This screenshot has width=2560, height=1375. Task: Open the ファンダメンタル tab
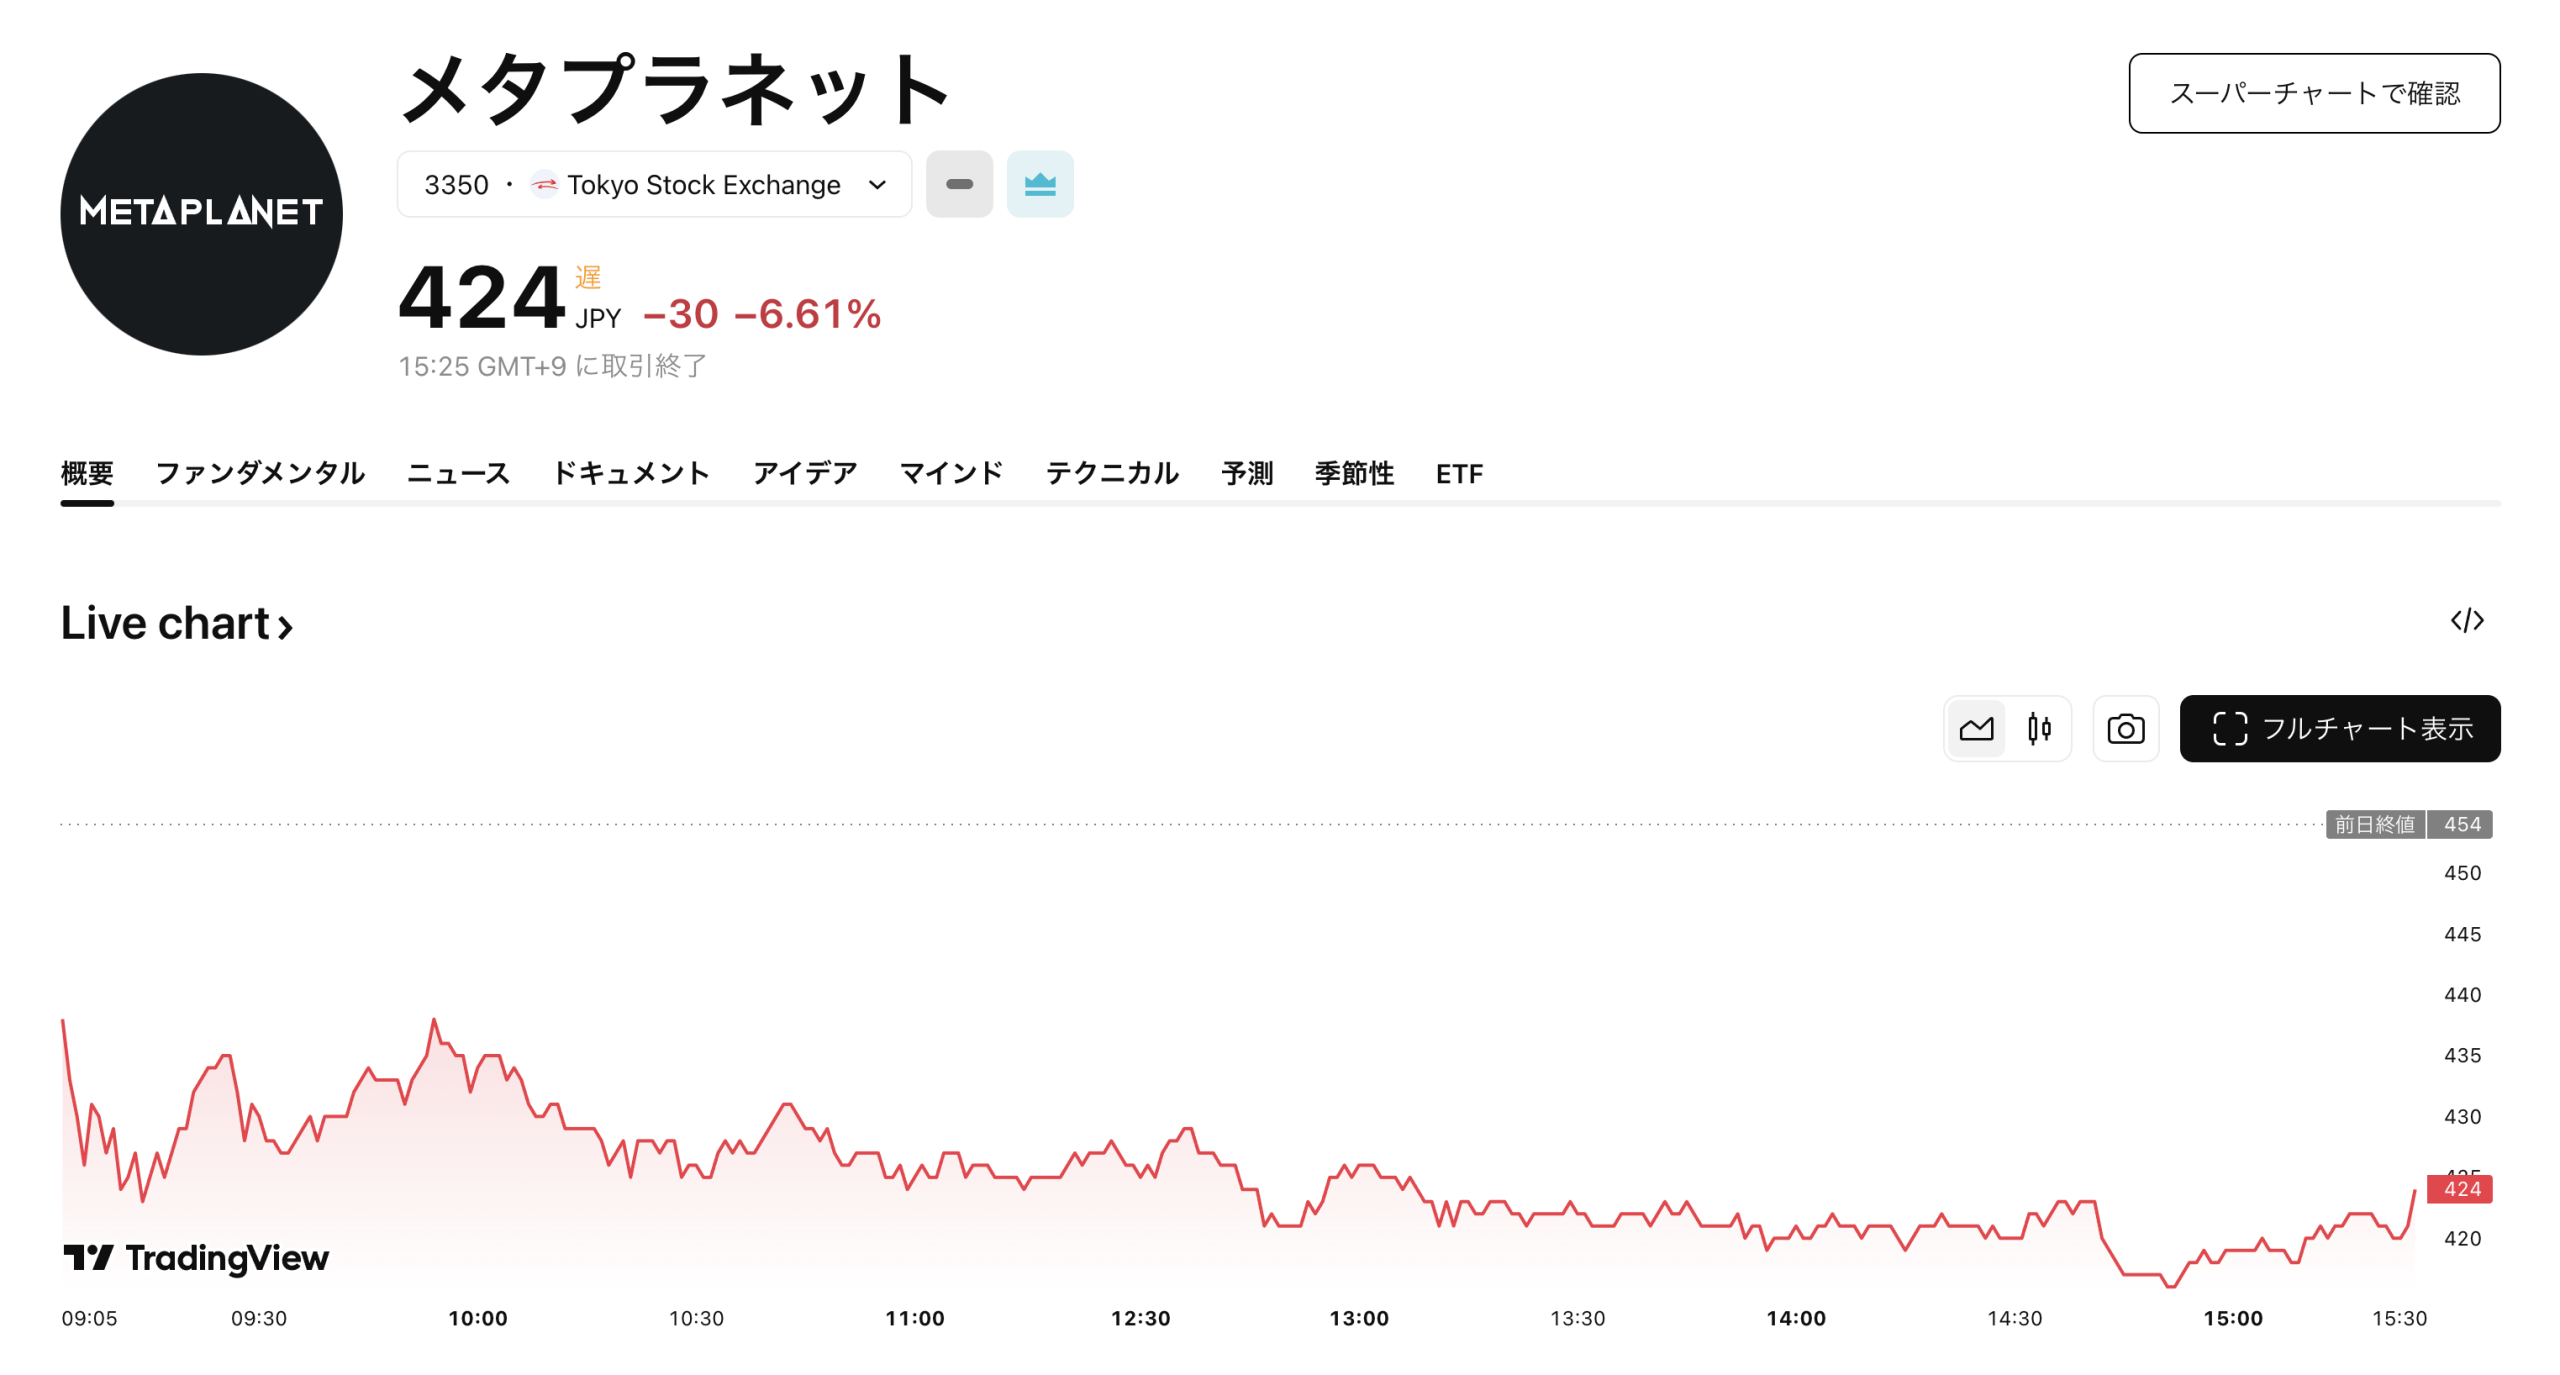pyautogui.click(x=260, y=473)
